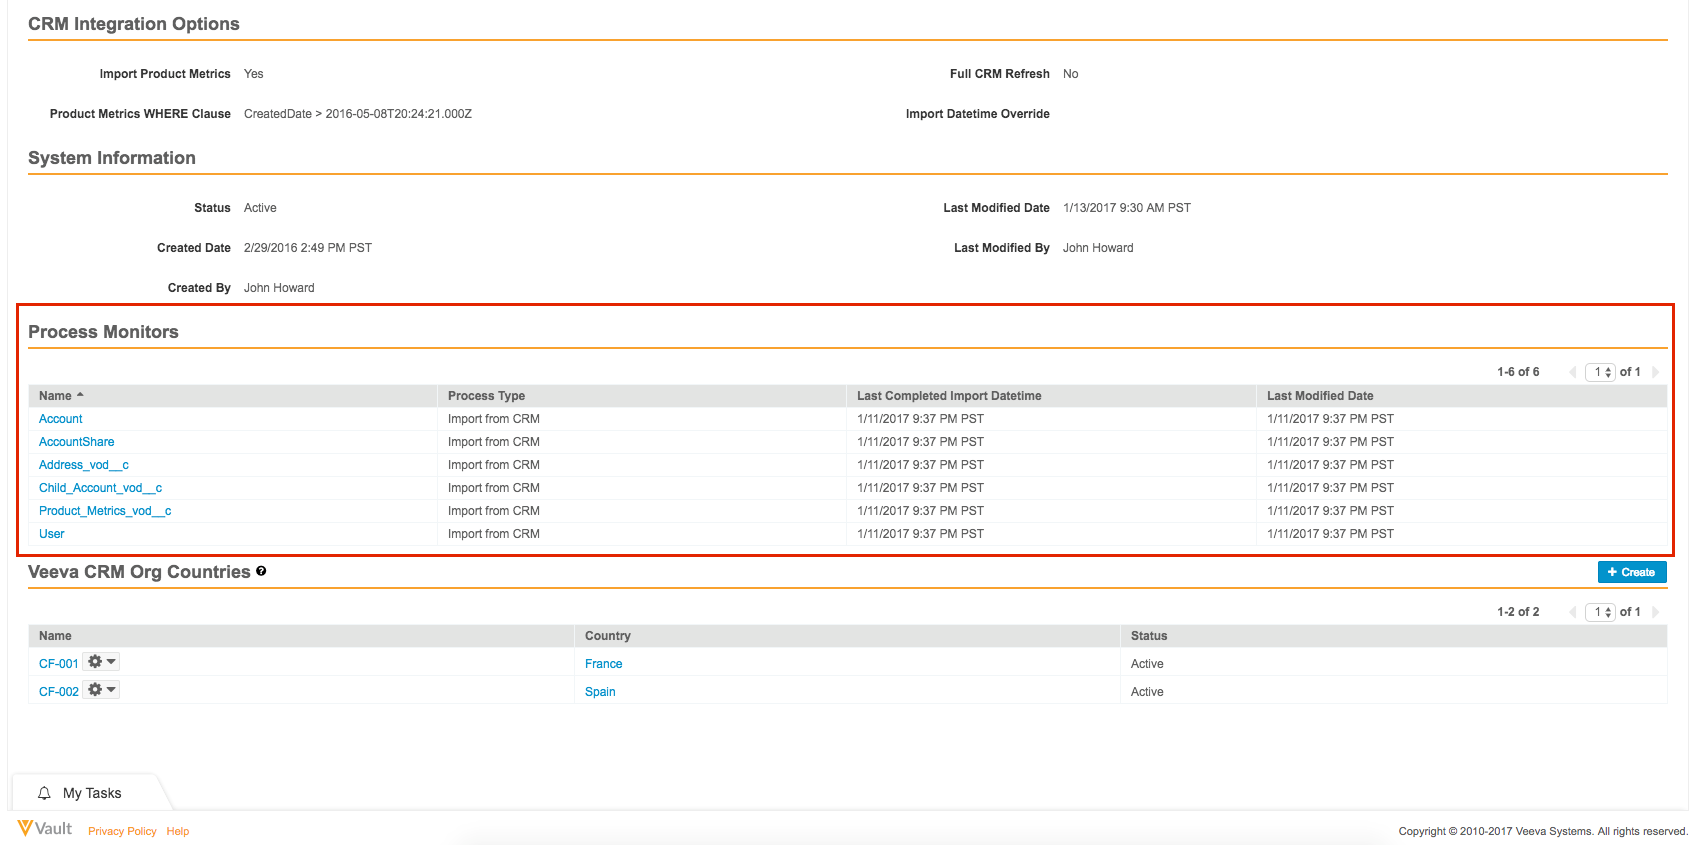Open the France country link
The image size is (1699, 845).
click(603, 664)
